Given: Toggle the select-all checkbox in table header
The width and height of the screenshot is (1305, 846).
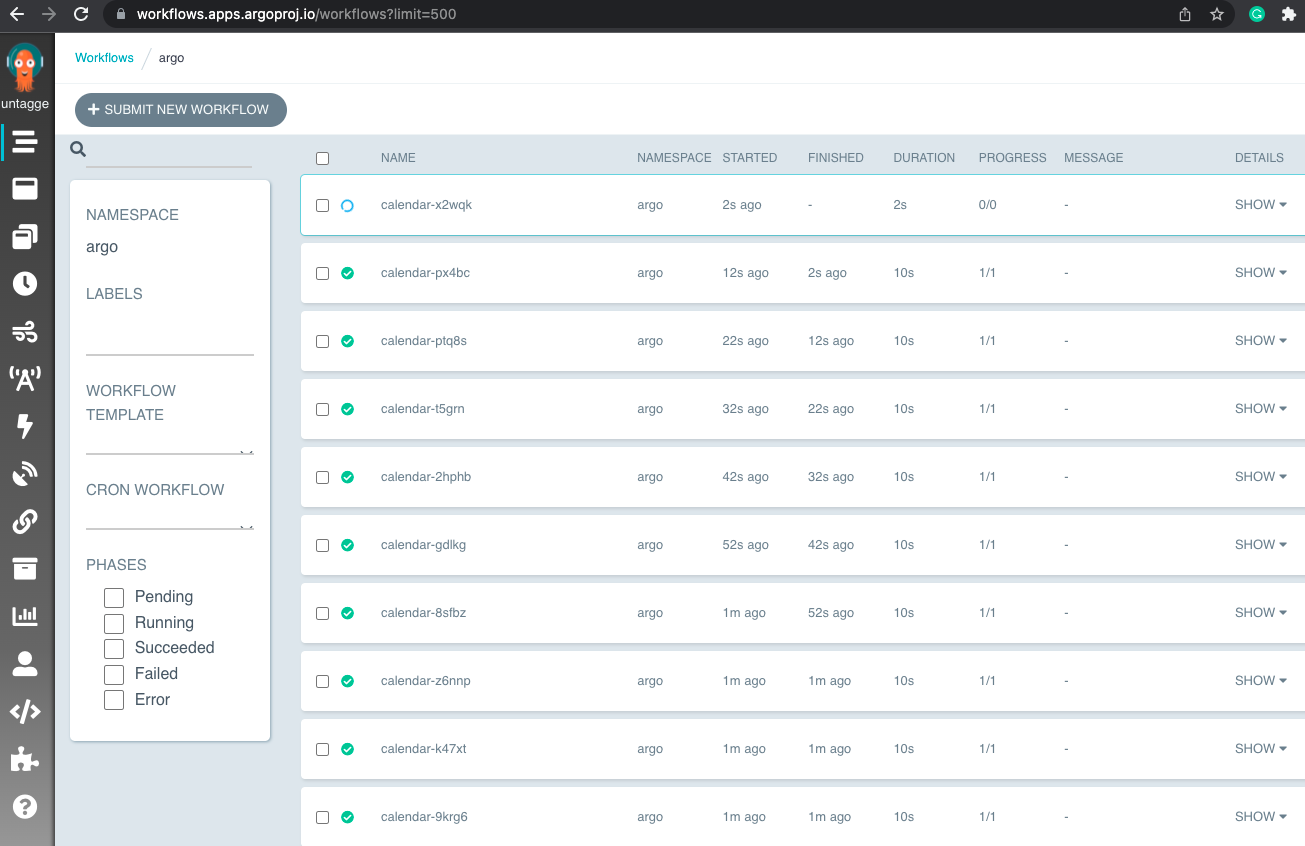Looking at the screenshot, I should [322, 158].
